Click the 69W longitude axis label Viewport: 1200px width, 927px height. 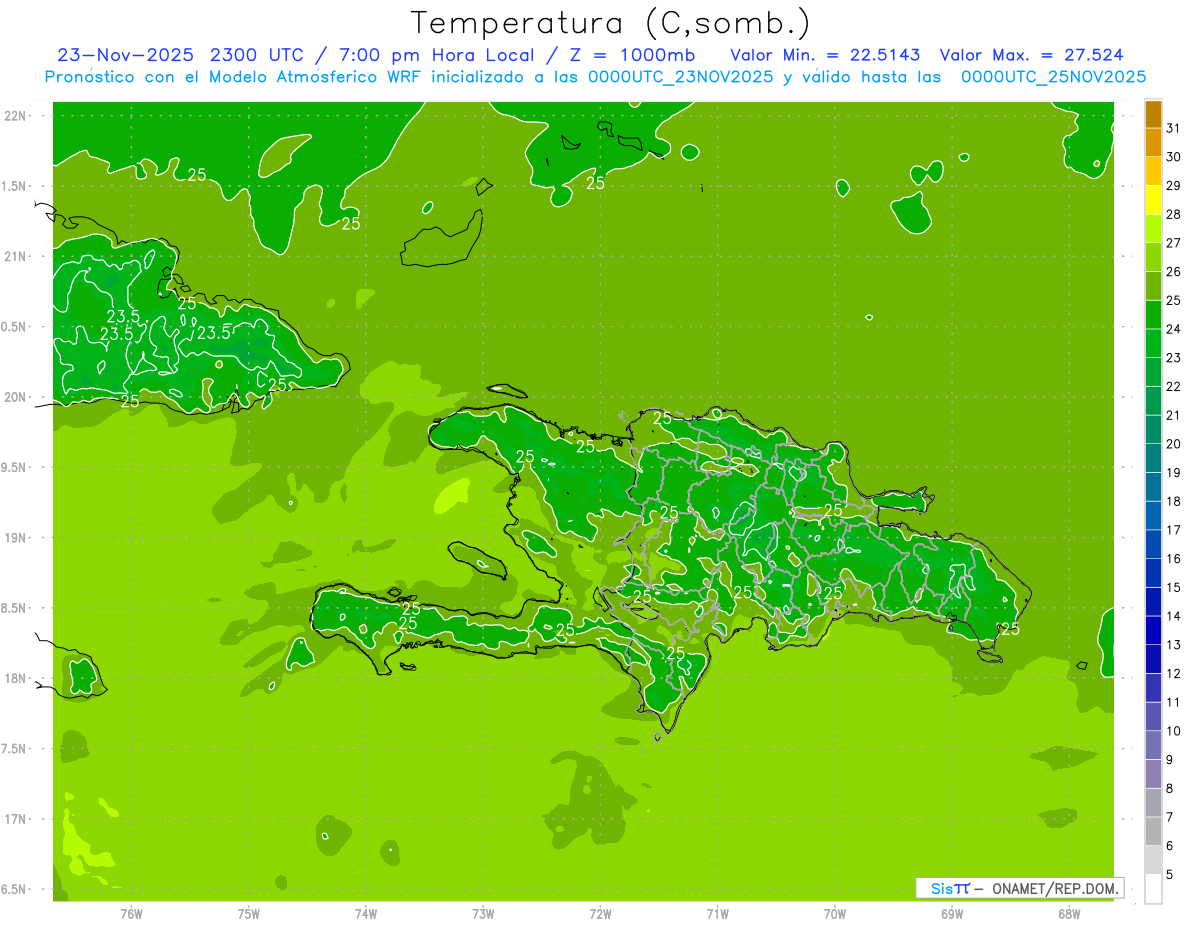[951, 914]
